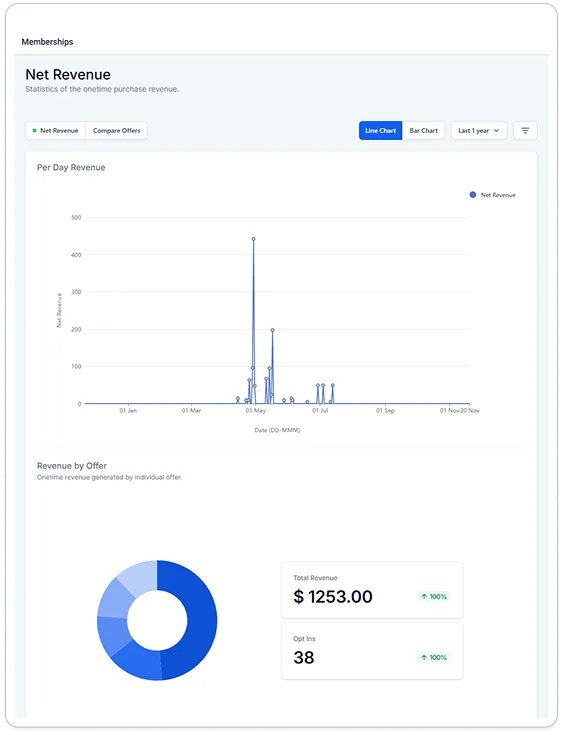Select the Net Revenue view tab
The height and width of the screenshot is (735, 563).
55,131
